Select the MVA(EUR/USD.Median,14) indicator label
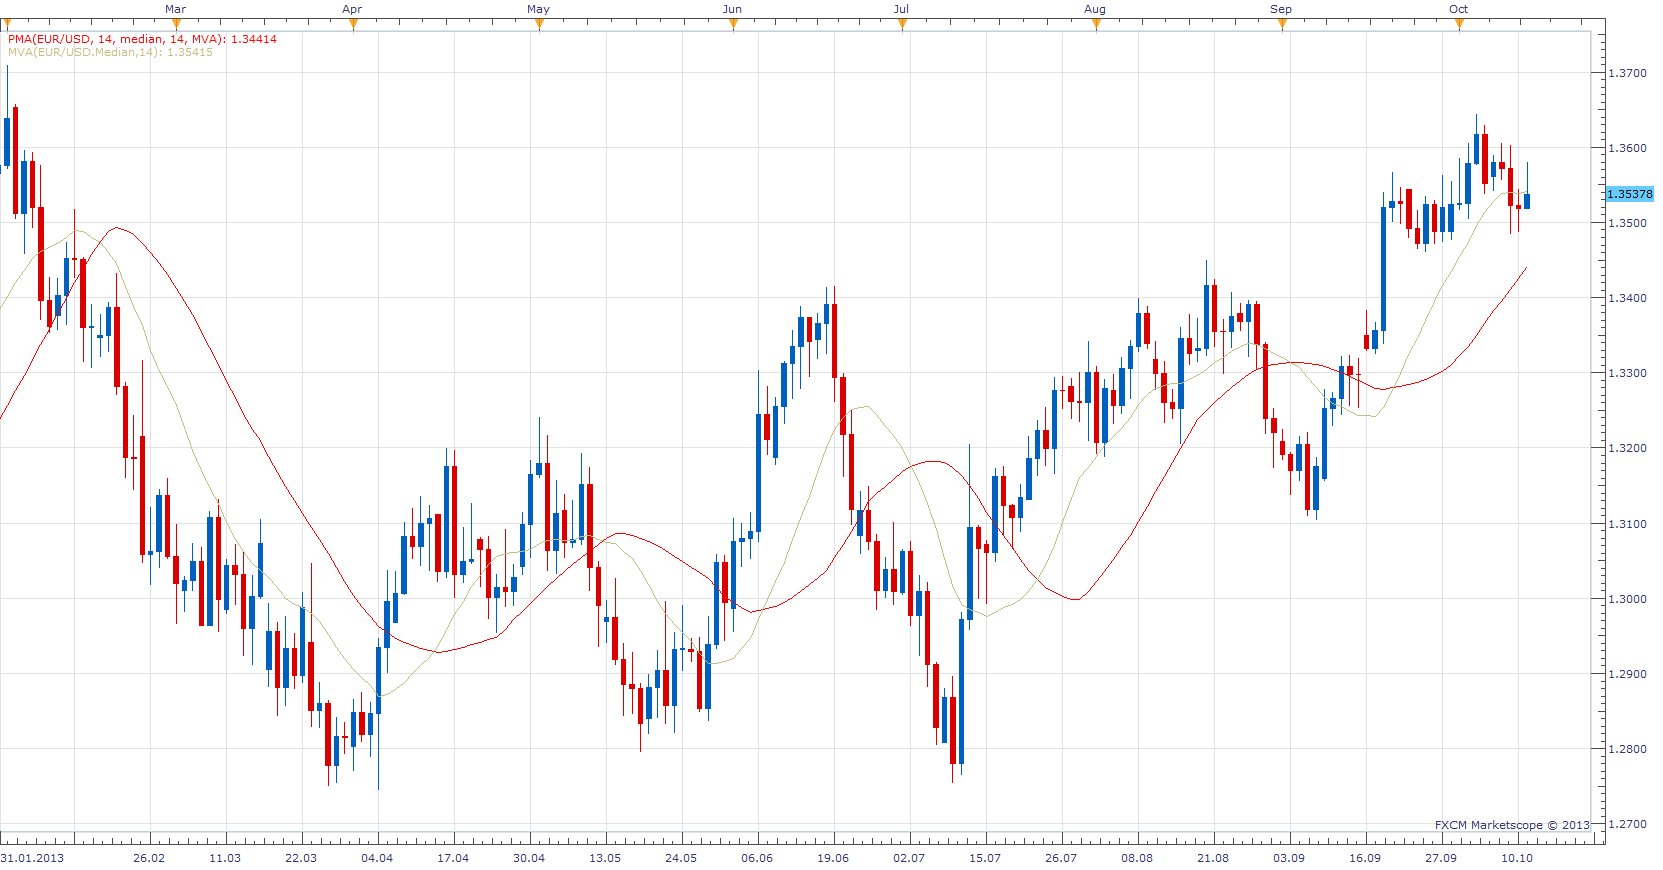This screenshot has height=870, width=1663. tap(110, 52)
